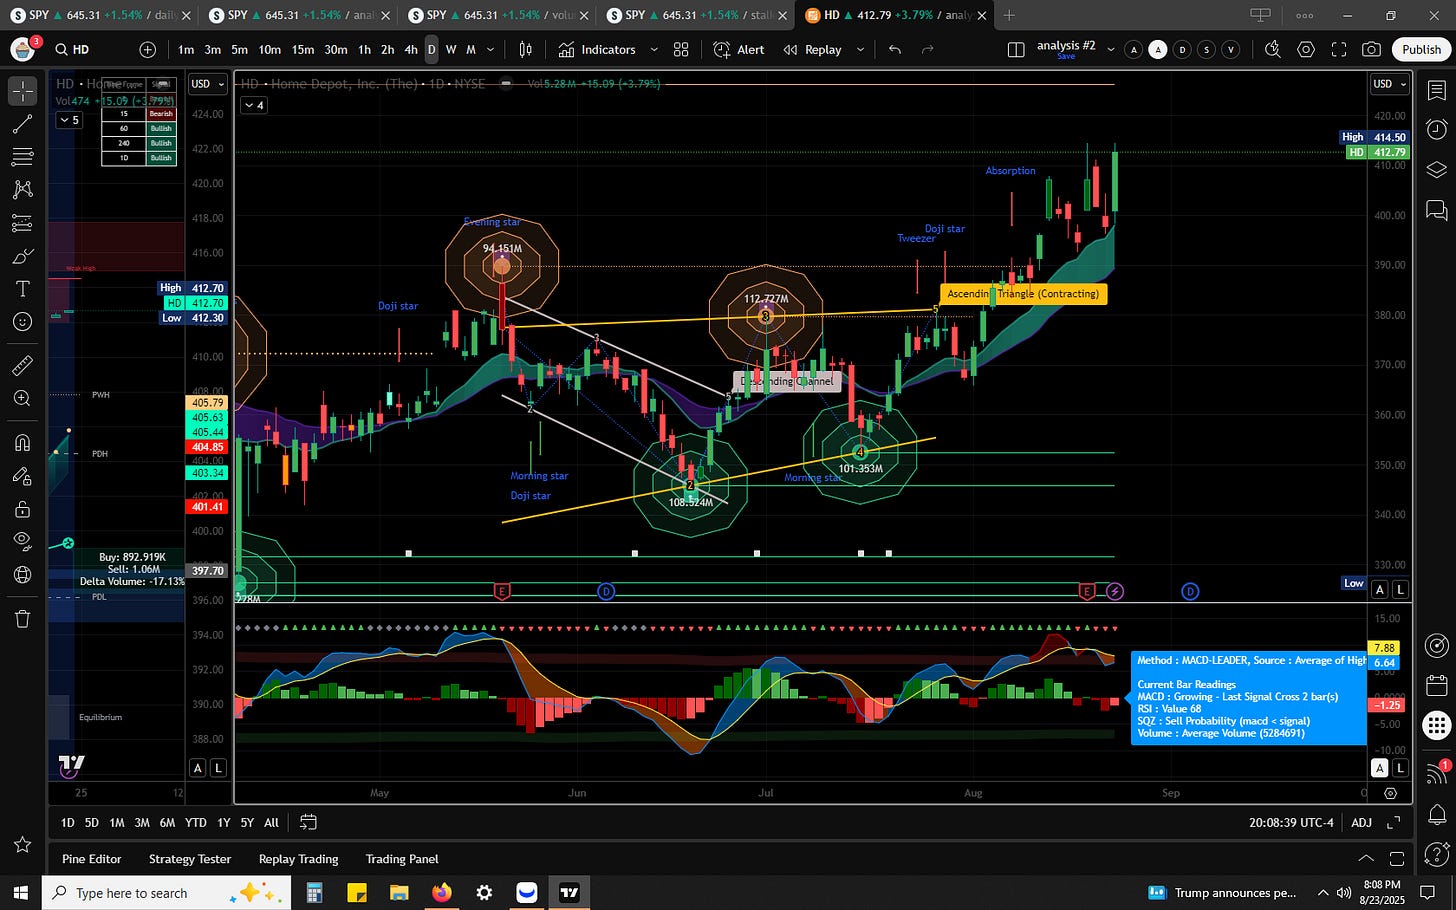The image size is (1456, 910).
Task: Take a chart snapshot with camera icon
Action: tap(1372, 49)
